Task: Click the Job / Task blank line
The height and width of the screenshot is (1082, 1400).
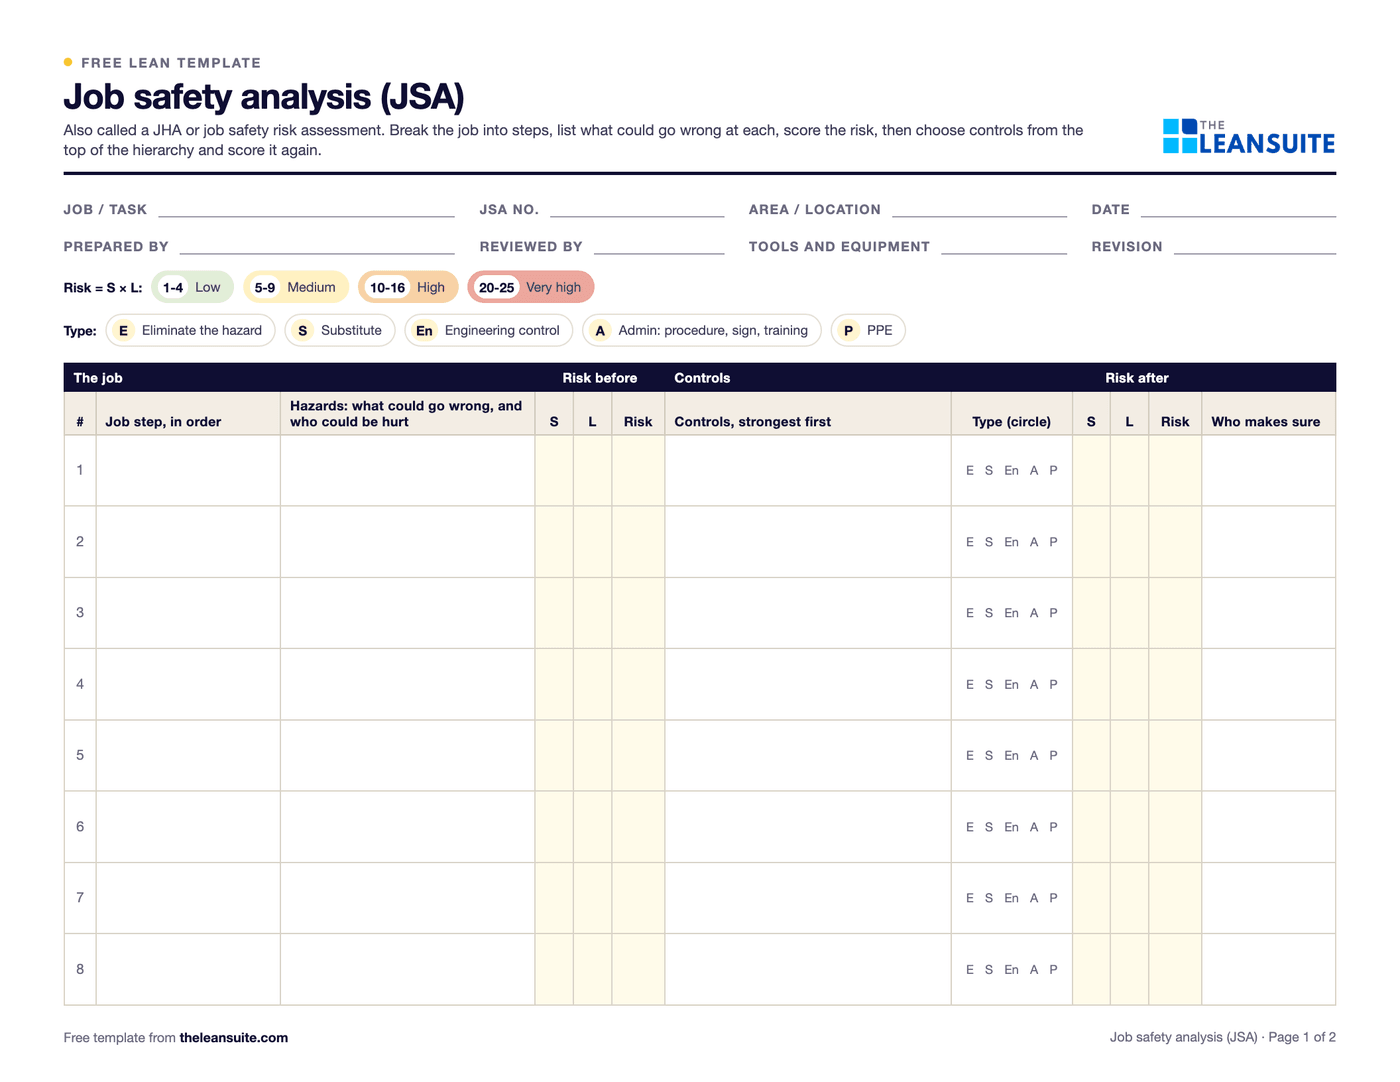Action: [306, 210]
